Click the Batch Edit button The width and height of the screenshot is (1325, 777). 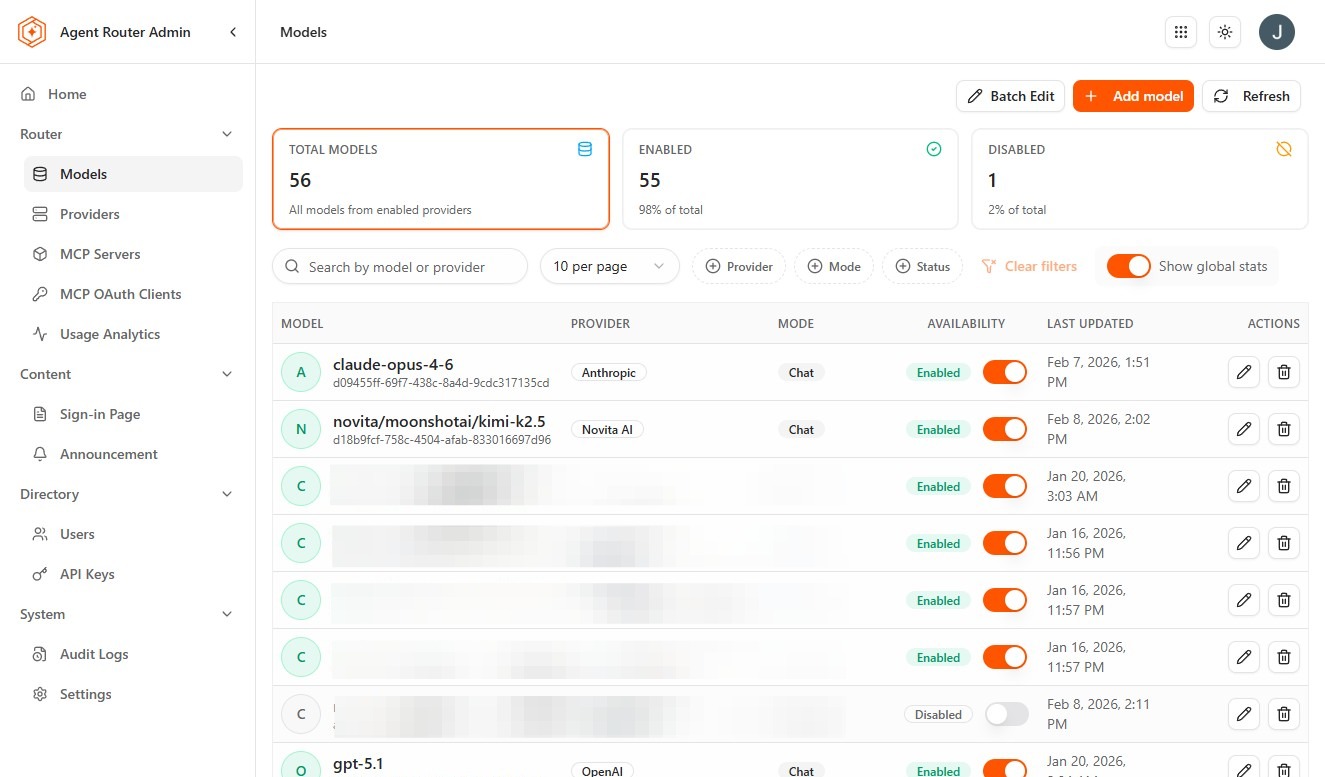pos(1011,96)
